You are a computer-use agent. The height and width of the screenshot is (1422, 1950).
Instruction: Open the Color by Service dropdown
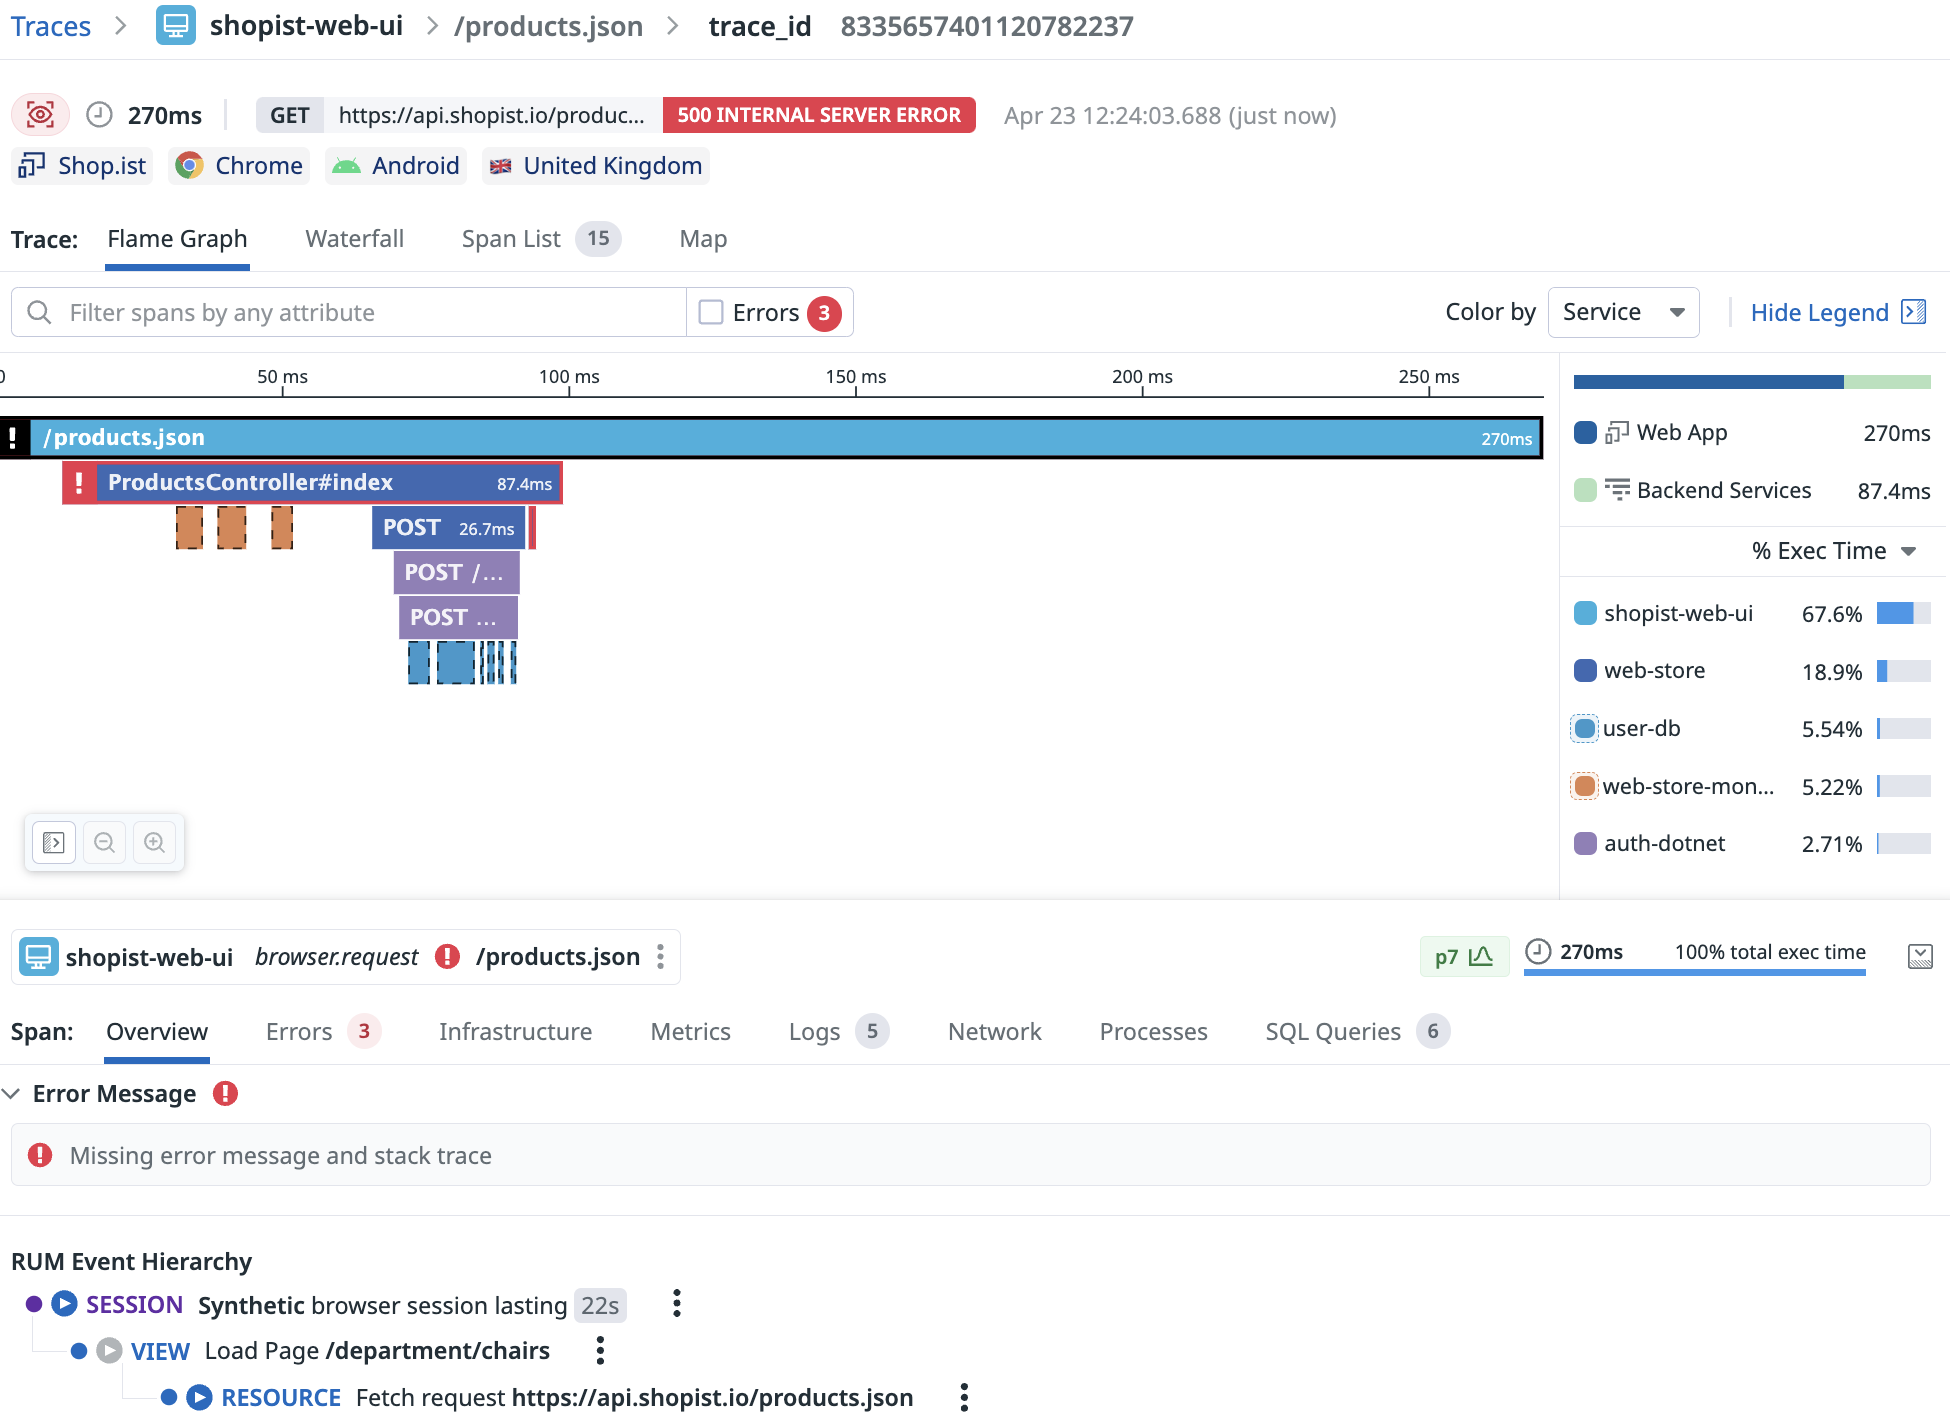click(1622, 313)
